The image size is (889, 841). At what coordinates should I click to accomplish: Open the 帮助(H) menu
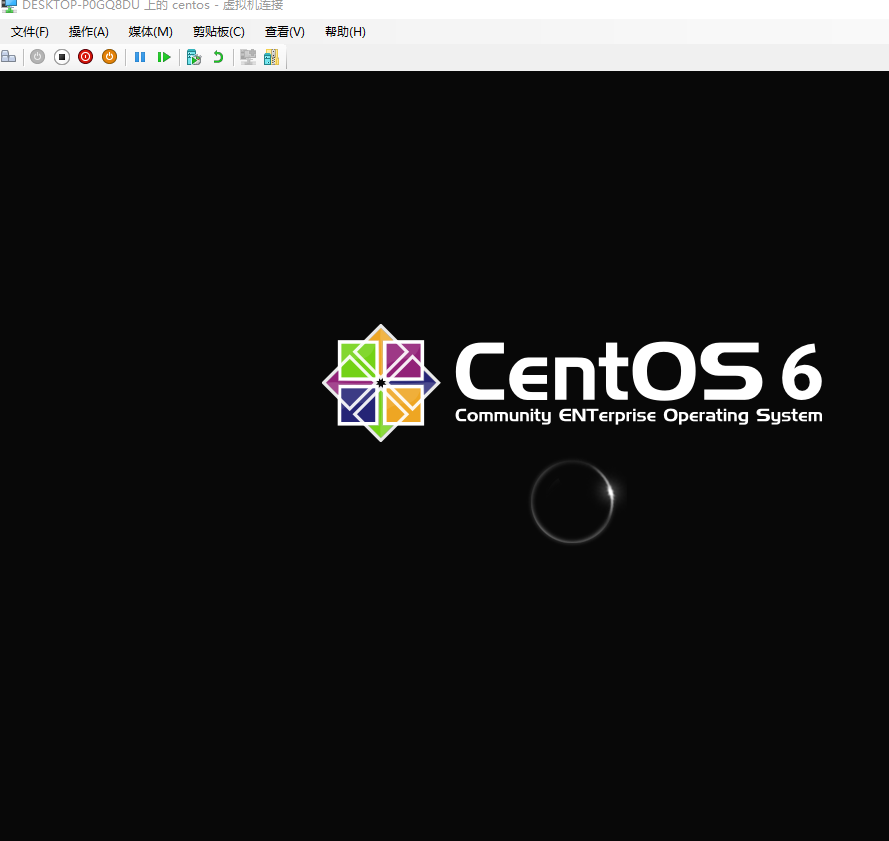click(345, 32)
